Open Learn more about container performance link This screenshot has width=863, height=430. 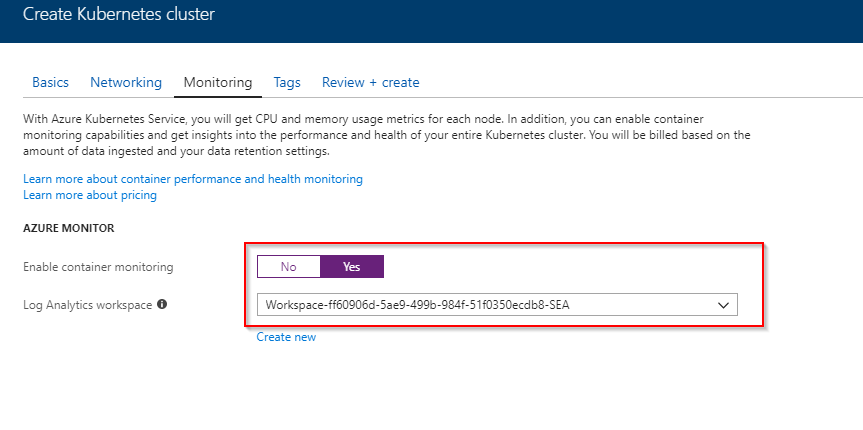193,179
